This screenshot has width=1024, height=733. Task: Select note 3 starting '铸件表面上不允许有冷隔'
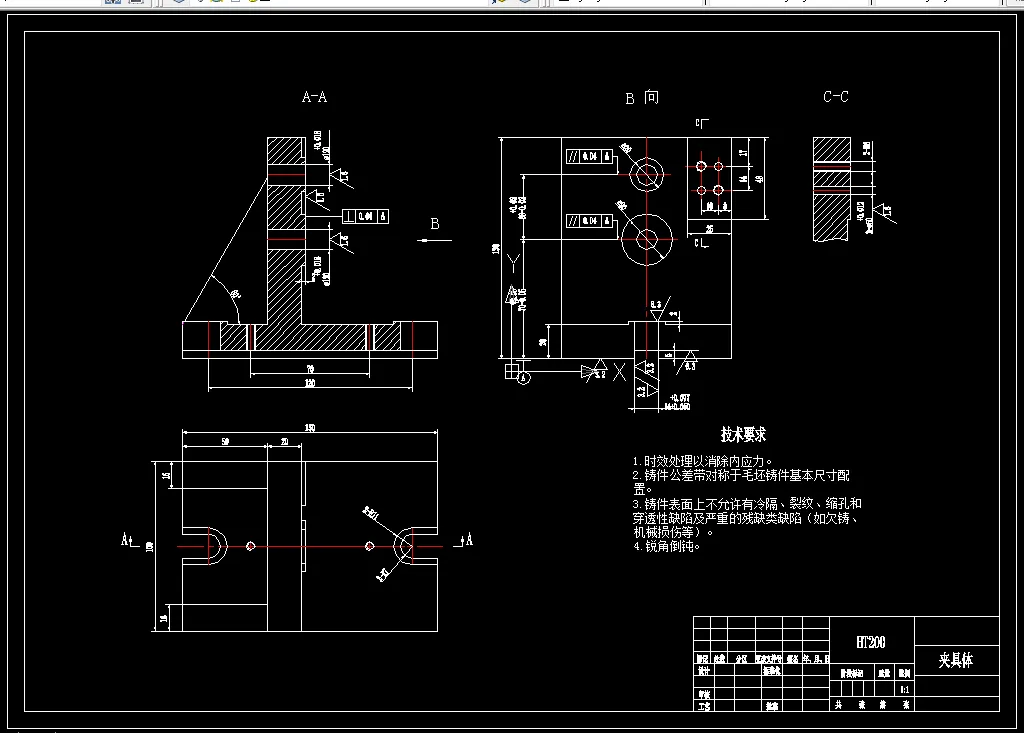point(747,517)
